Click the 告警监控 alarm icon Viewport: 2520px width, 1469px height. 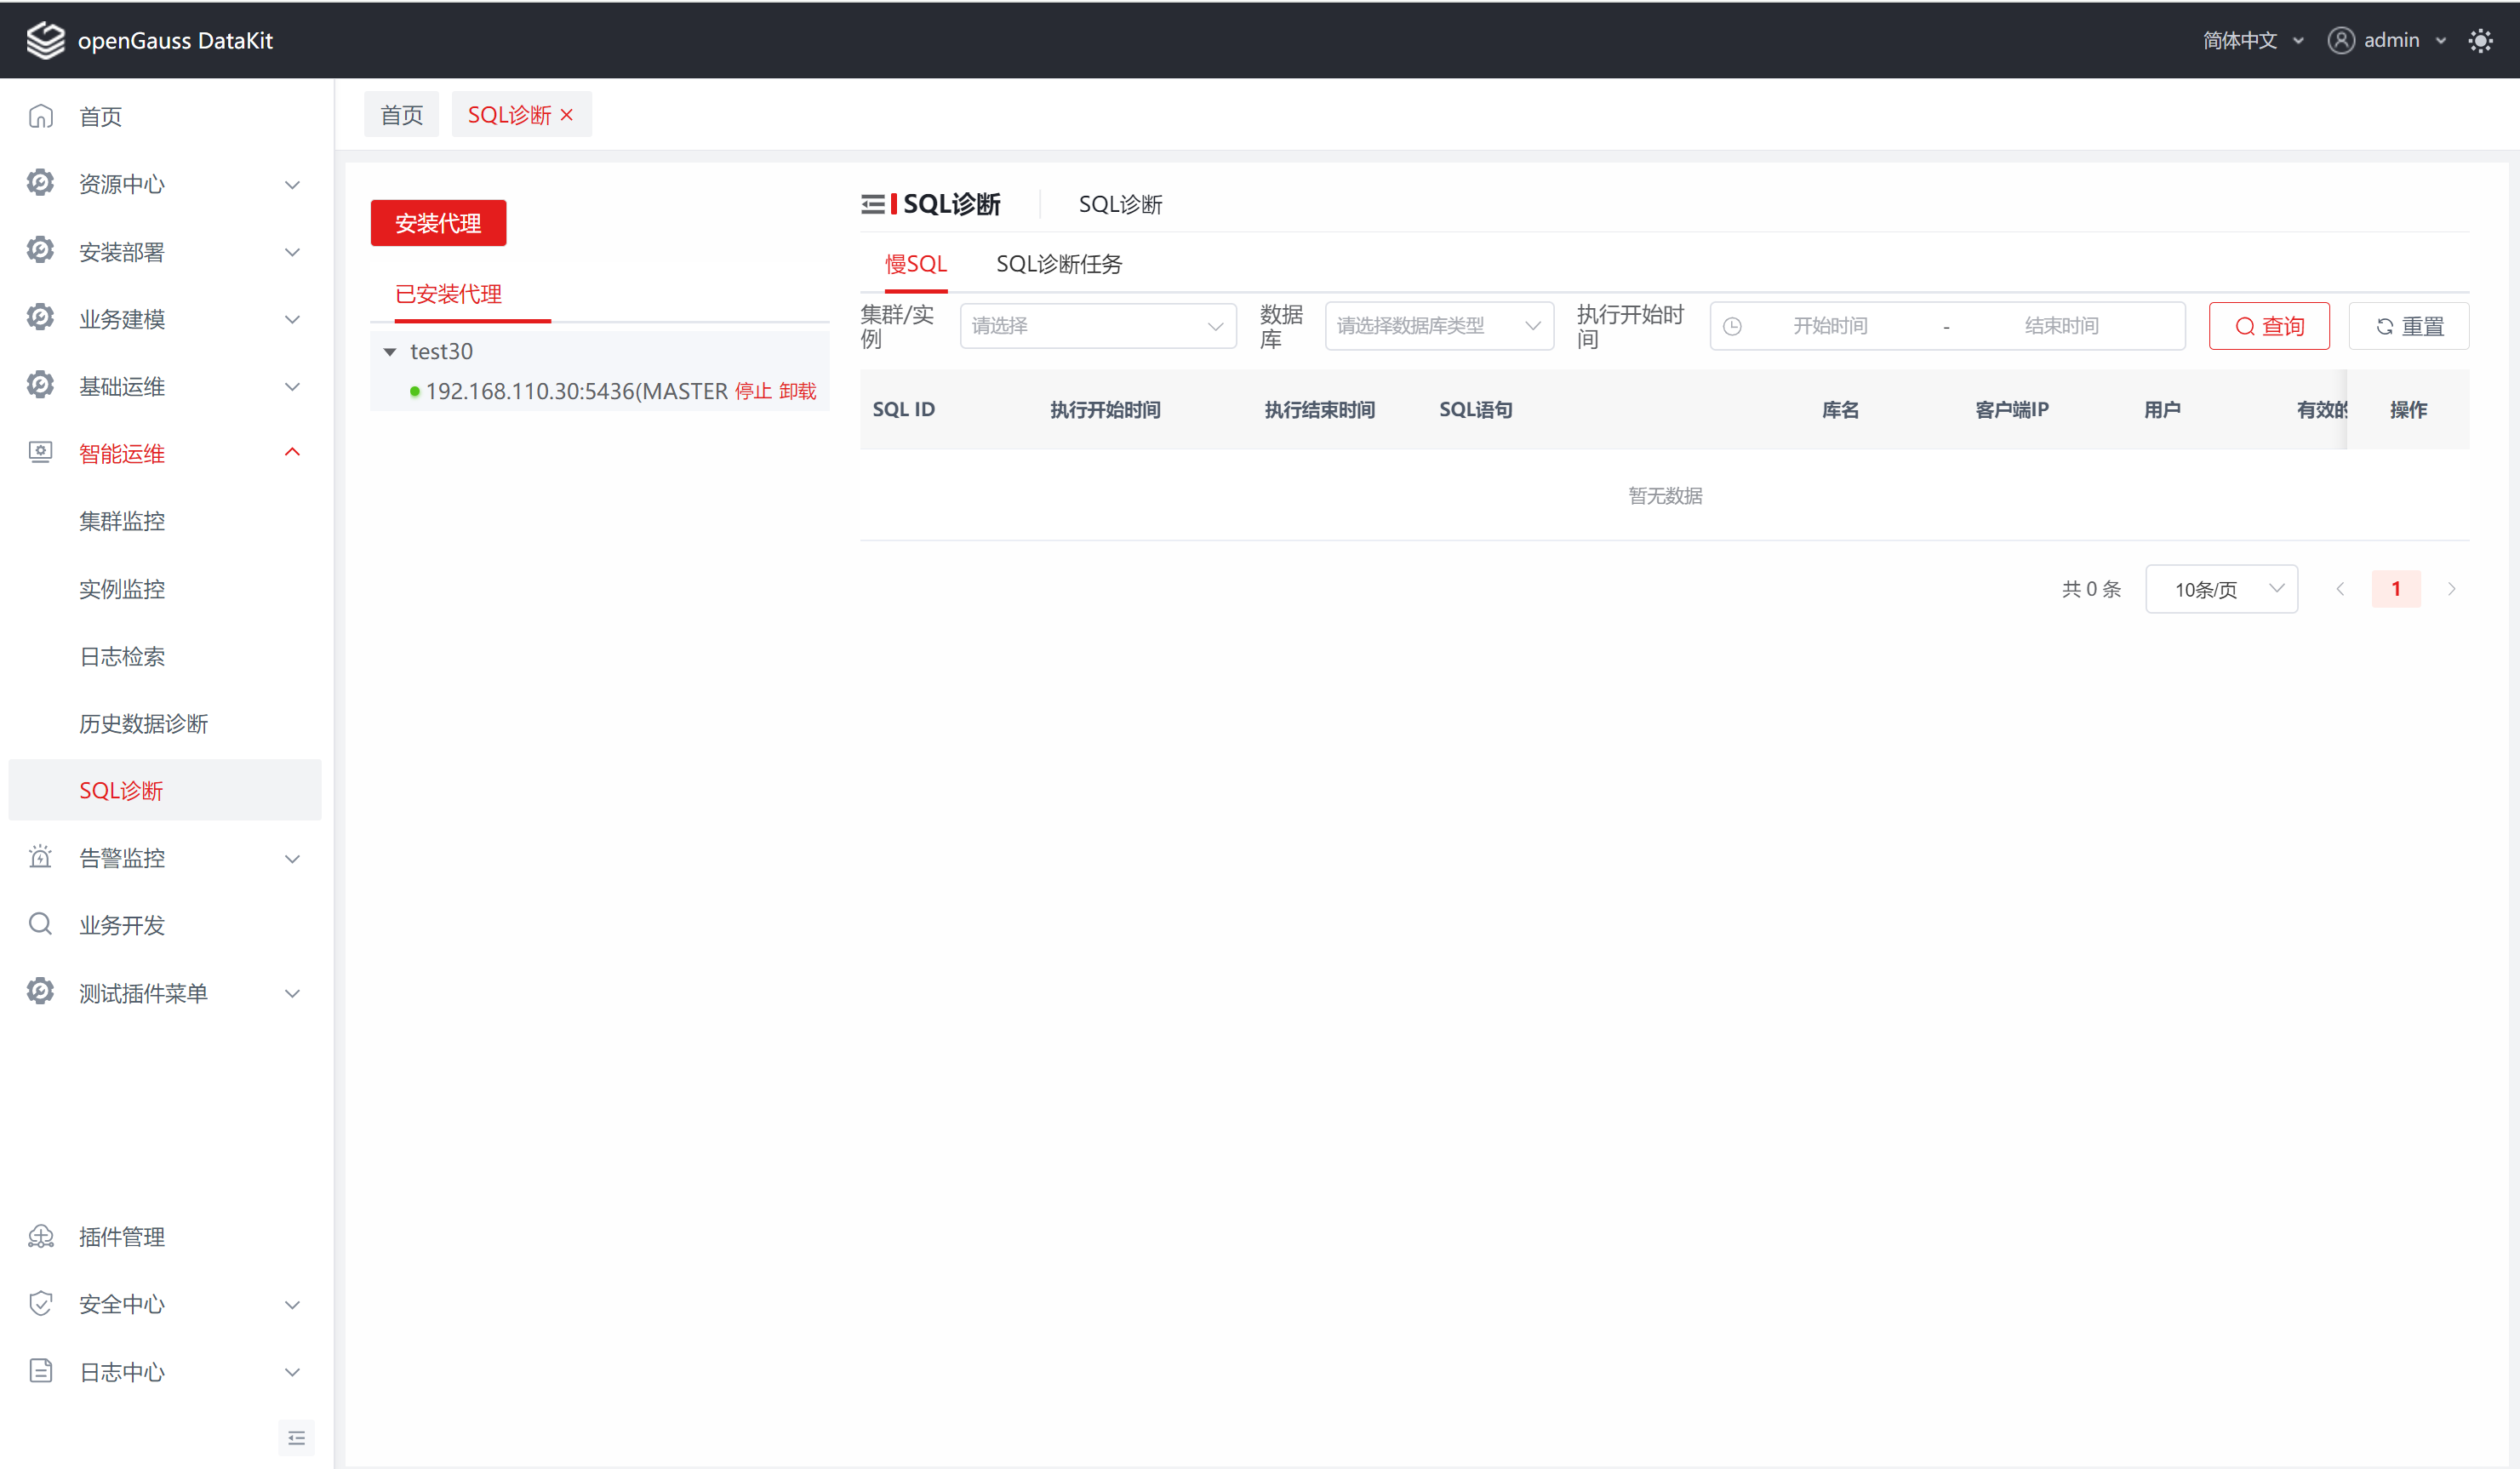pyautogui.click(x=41, y=857)
